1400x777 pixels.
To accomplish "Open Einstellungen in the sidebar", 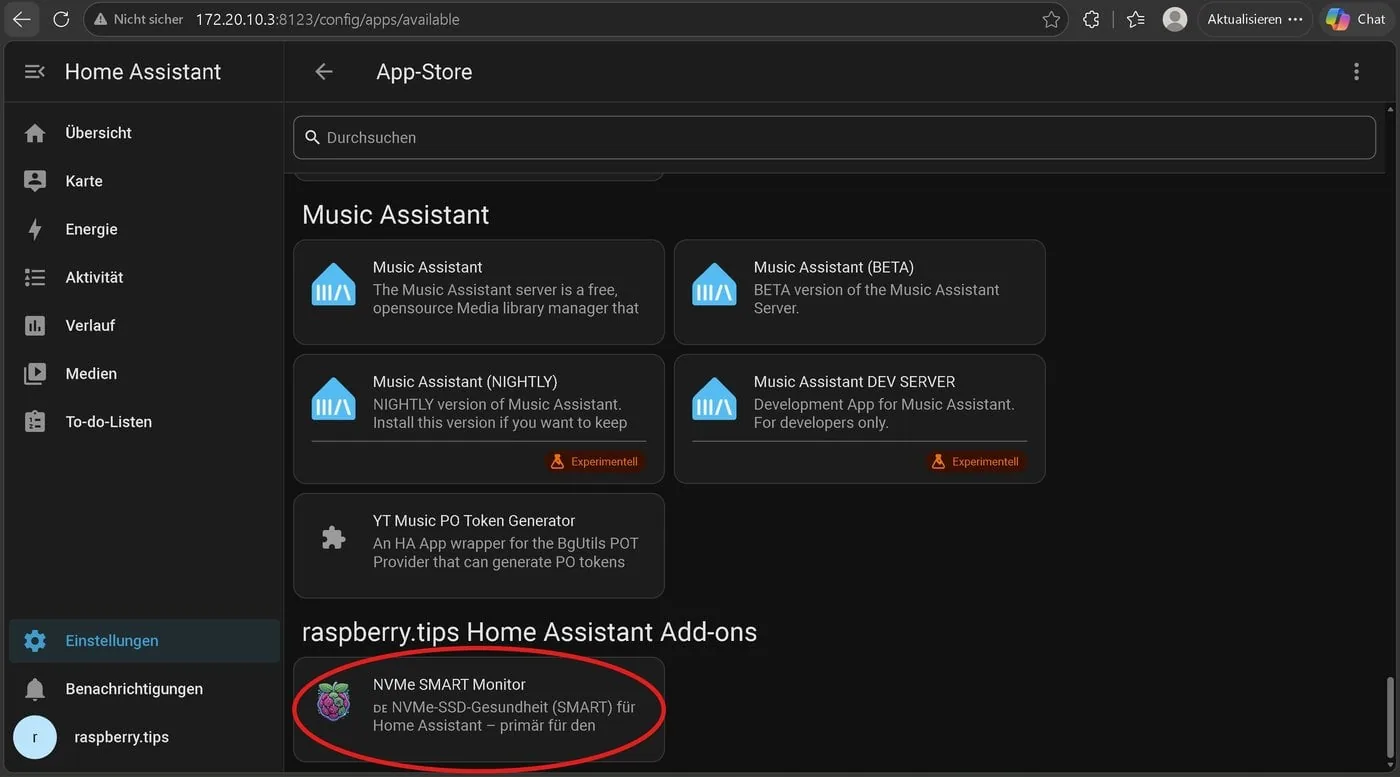I will pyautogui.click(x=144, y=641).
